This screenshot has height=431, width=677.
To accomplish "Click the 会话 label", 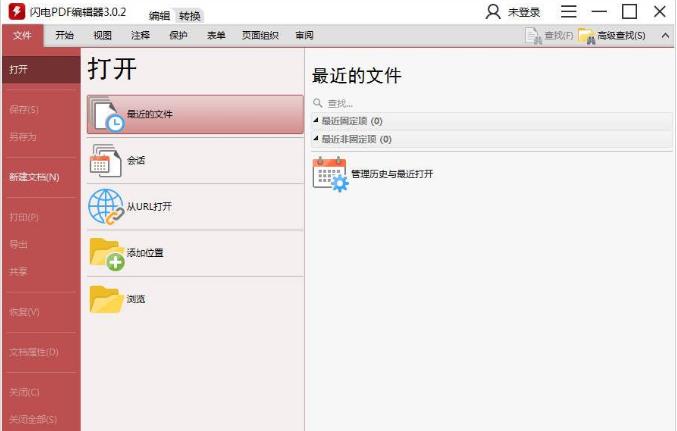I will coord(136,161).
